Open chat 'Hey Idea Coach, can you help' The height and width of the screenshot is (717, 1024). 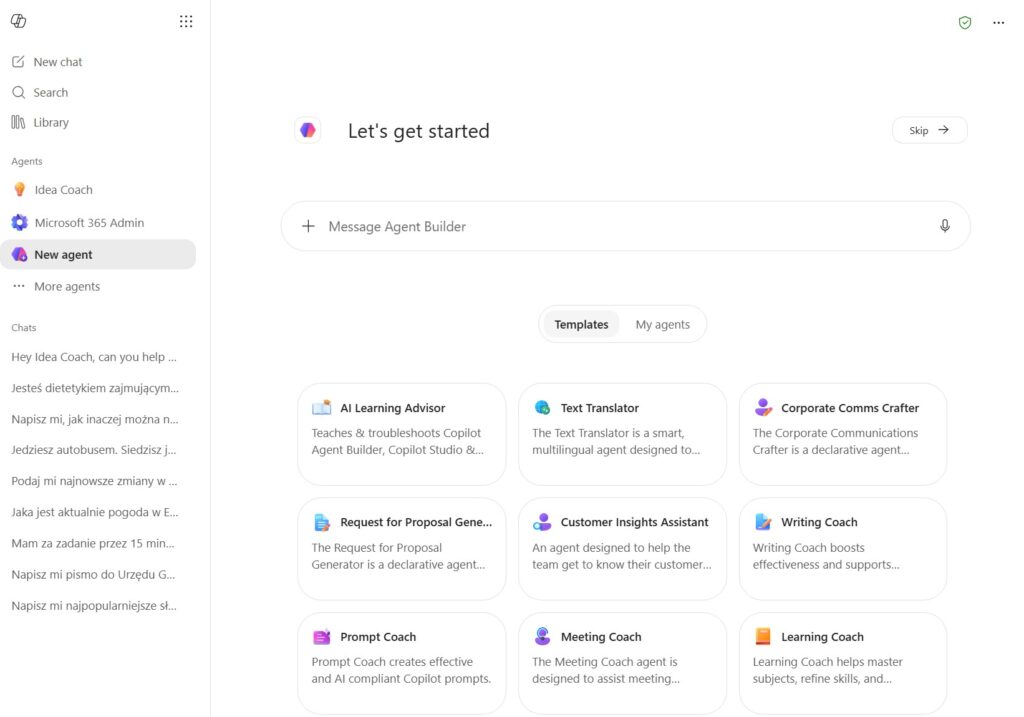[x=94, y=357]
